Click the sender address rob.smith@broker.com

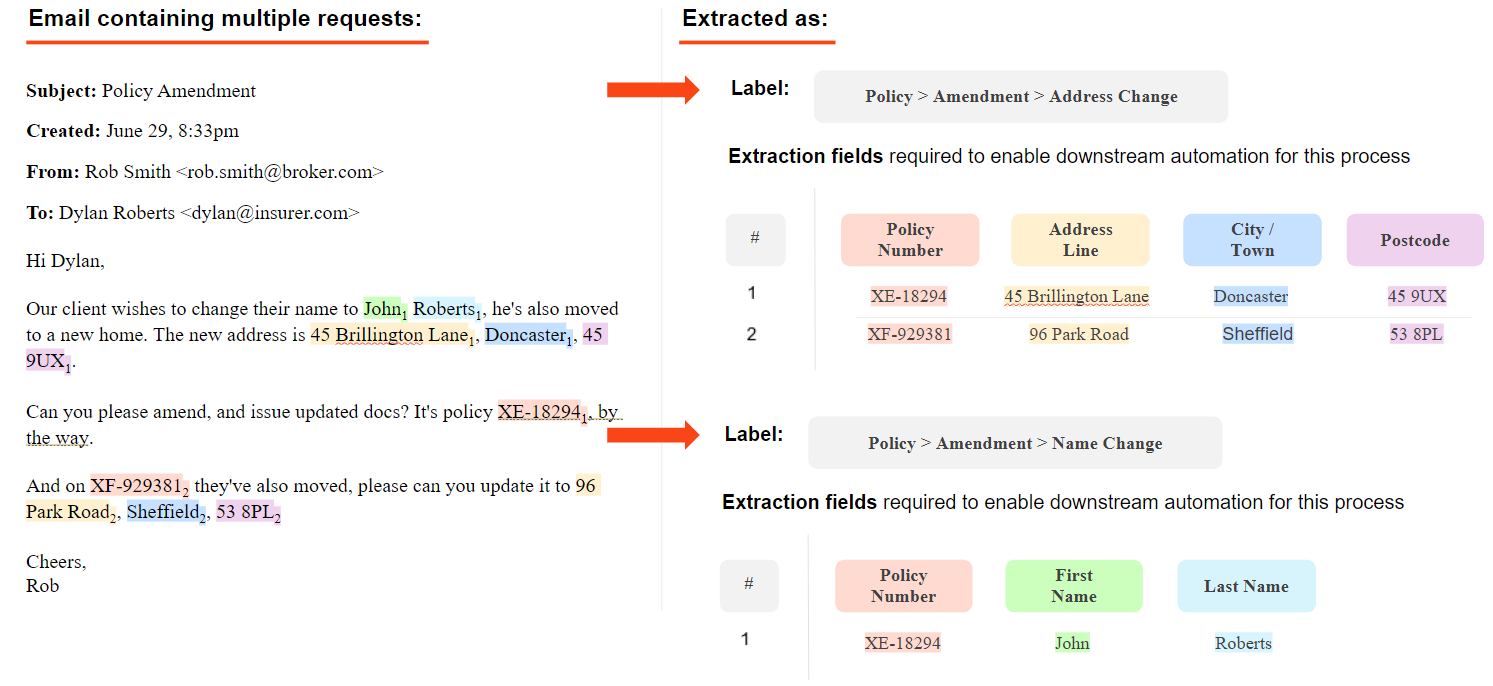pos(279,172)
